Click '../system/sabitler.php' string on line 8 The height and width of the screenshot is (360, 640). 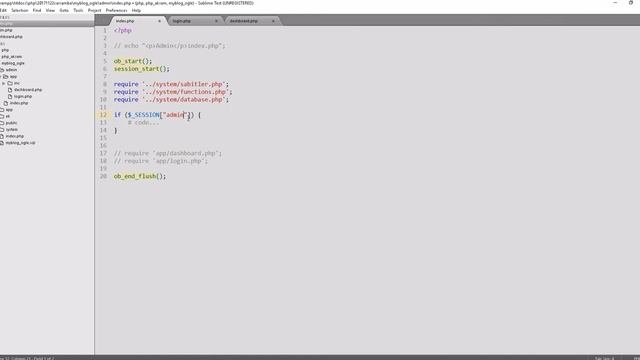click(x=184, y=84)
